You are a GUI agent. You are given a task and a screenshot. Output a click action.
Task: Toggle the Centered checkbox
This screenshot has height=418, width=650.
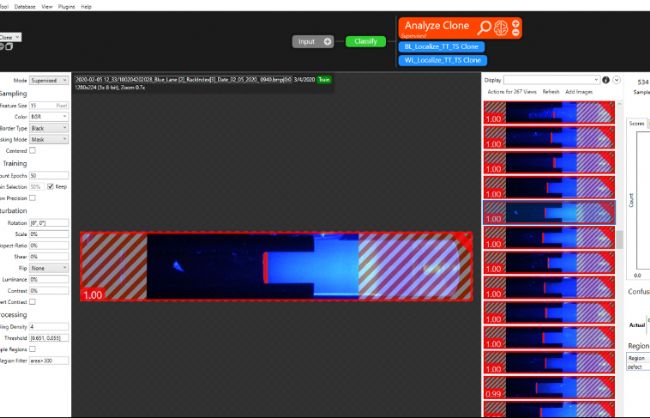pos(33,150)
